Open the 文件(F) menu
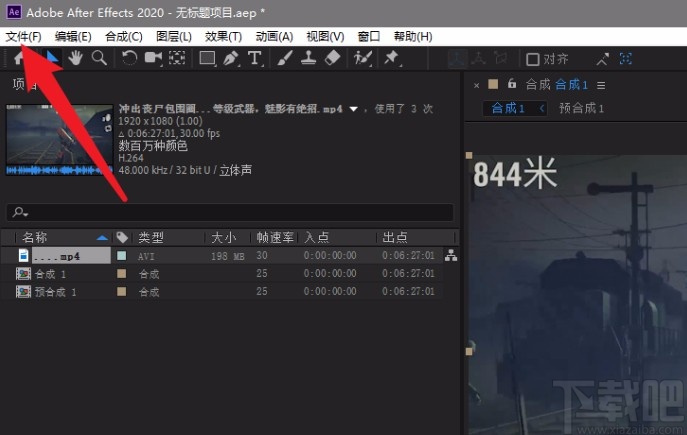The height and width of the screenshot is (435, 687). pyautogui.click(x=23, y=36)
